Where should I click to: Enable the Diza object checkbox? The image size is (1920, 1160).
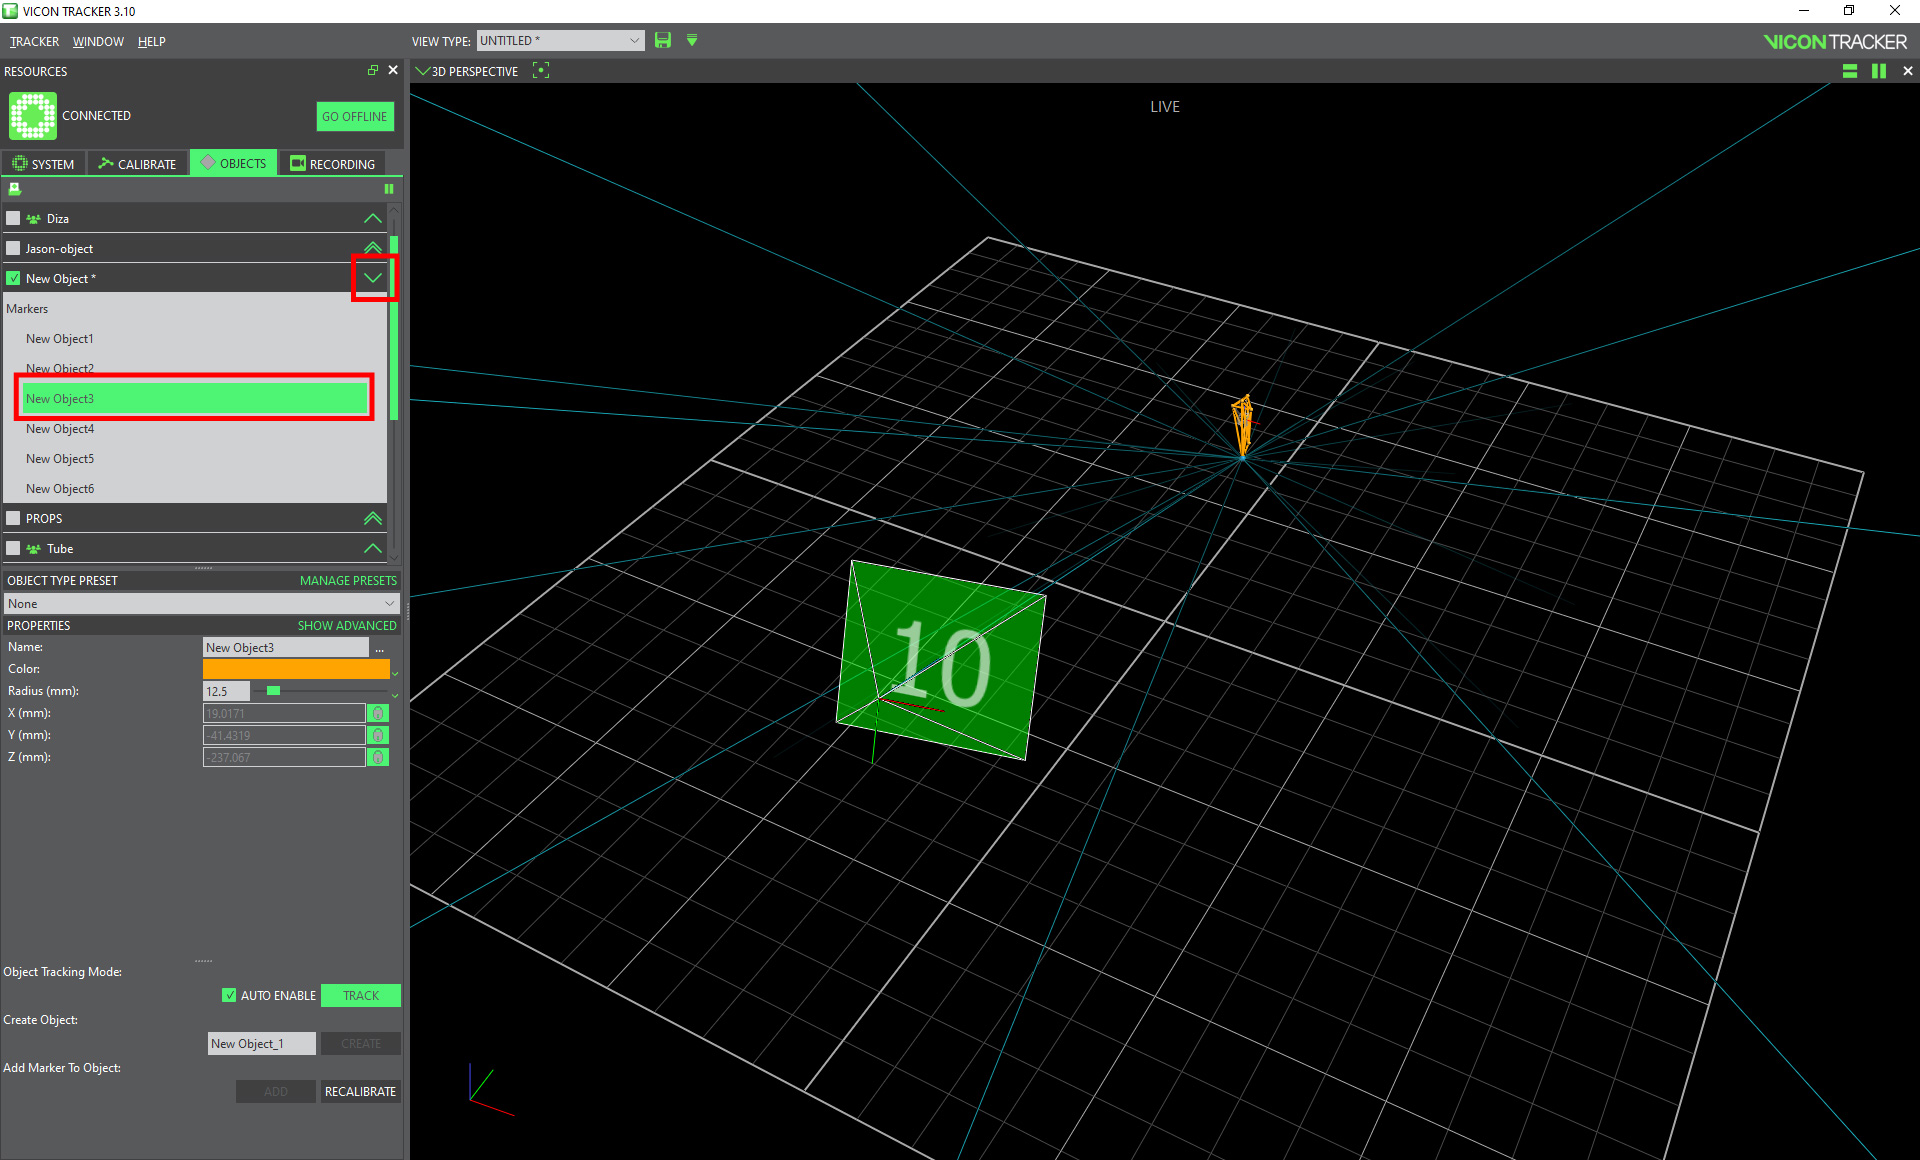coord(13,218)
